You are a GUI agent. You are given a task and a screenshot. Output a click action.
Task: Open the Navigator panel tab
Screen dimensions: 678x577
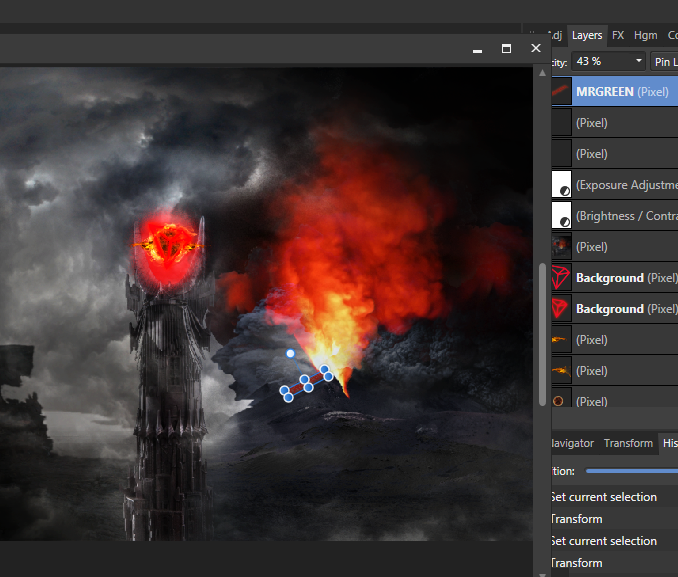[x=572, y=443]
